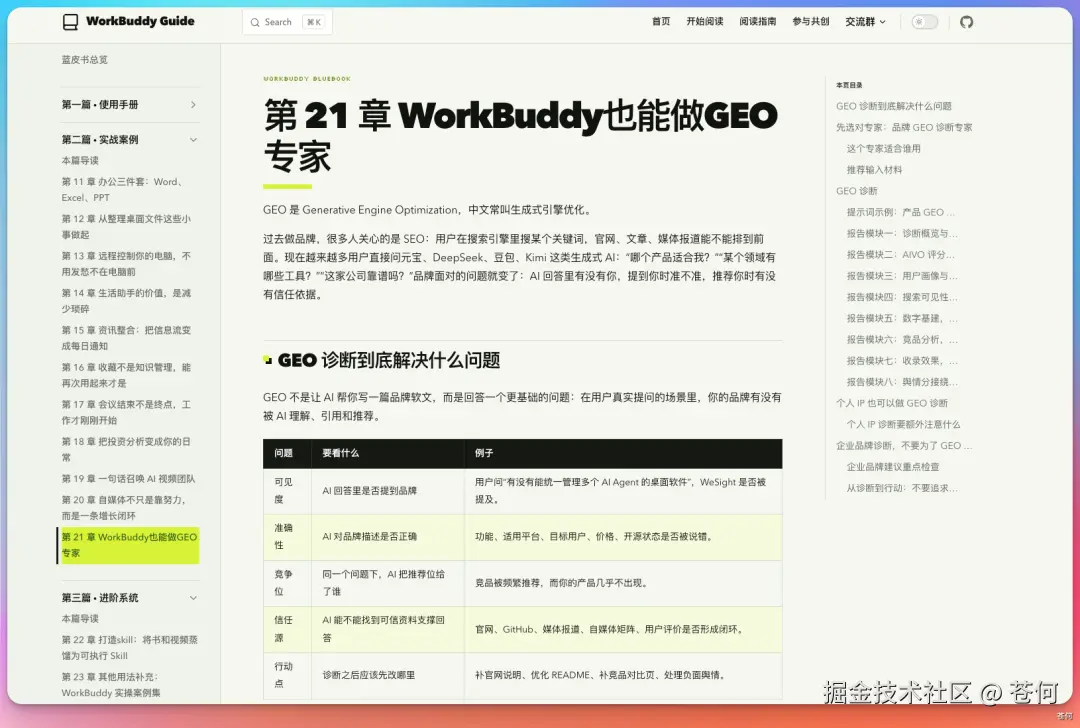Open chapter 第 20 章 自媒体不只是靠努力
1080x728 pixels.
click(124, 508)
